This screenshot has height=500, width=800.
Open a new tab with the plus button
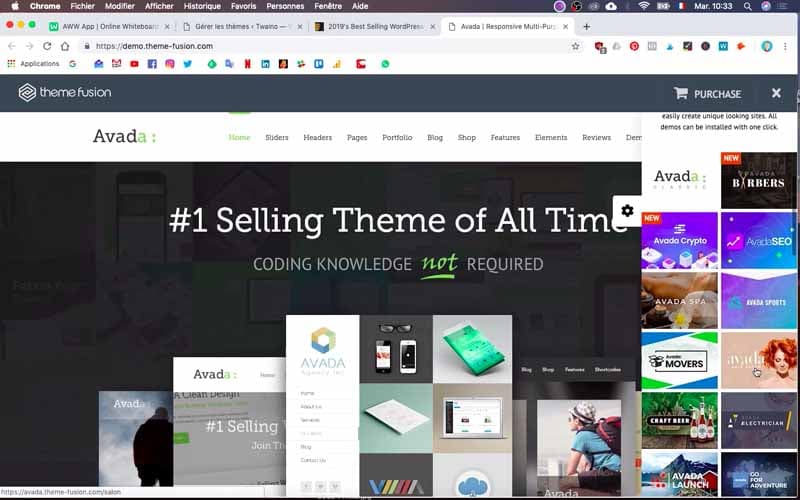point(586,27)
